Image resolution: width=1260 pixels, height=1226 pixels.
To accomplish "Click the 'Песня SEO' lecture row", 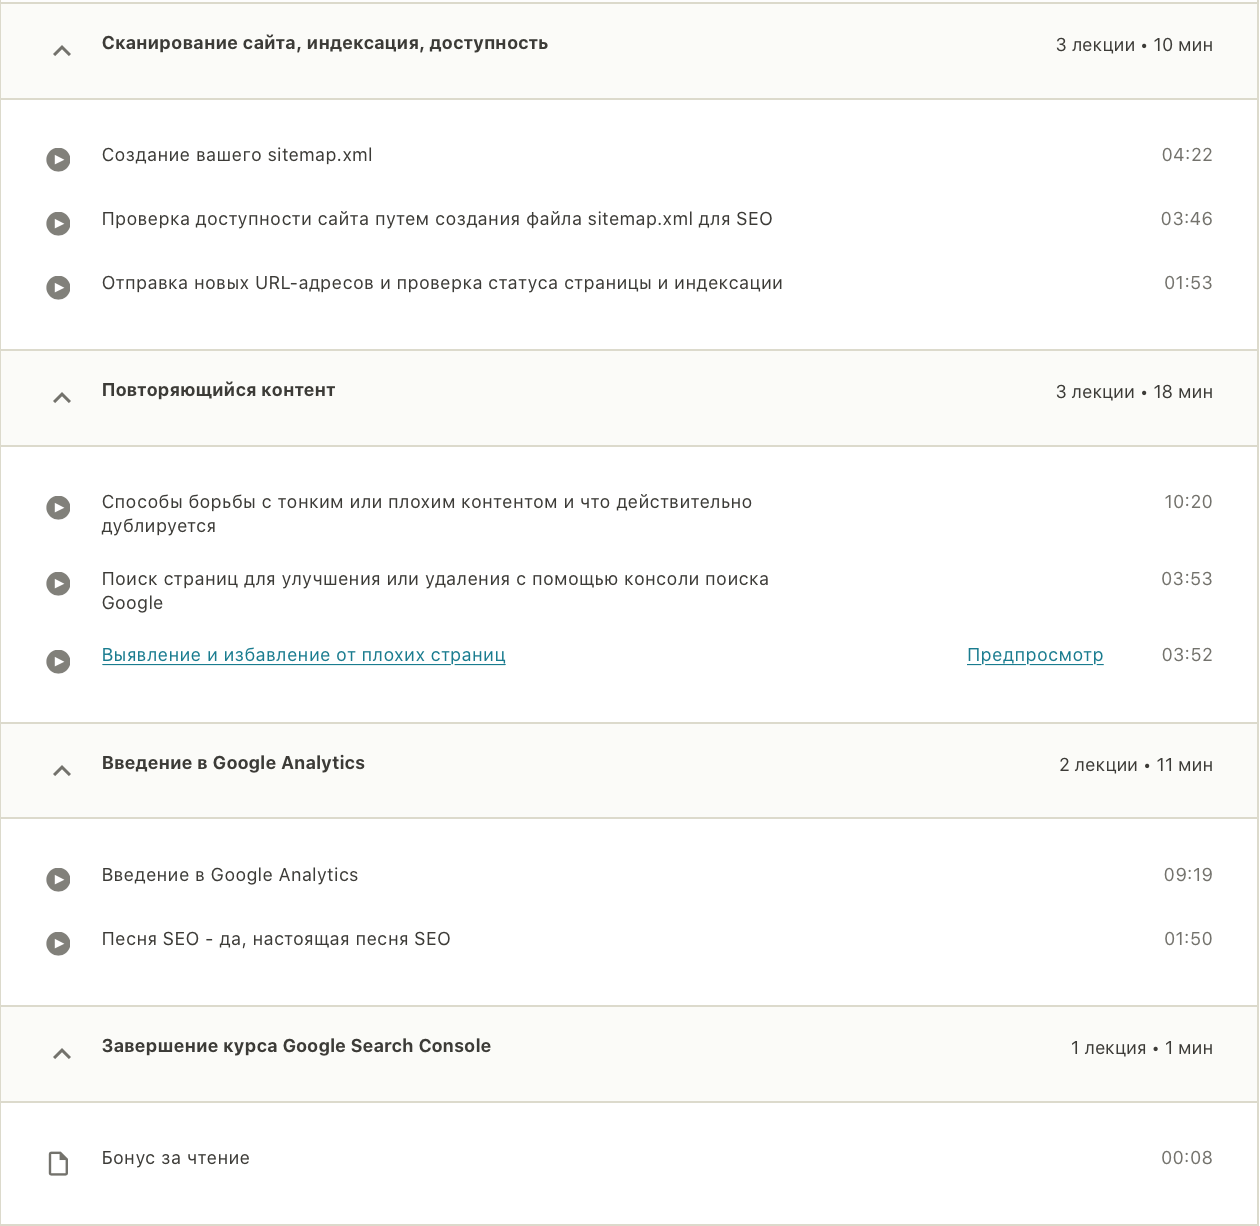I will coord(276,939).
